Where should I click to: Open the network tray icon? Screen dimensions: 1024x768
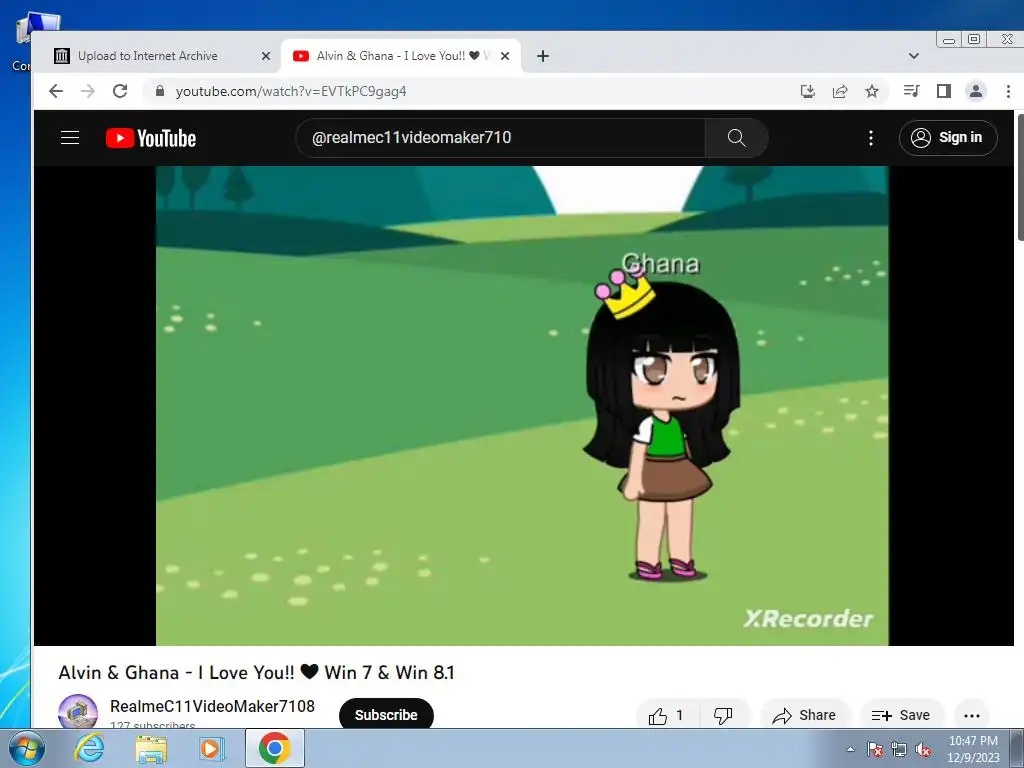point(899,750)
